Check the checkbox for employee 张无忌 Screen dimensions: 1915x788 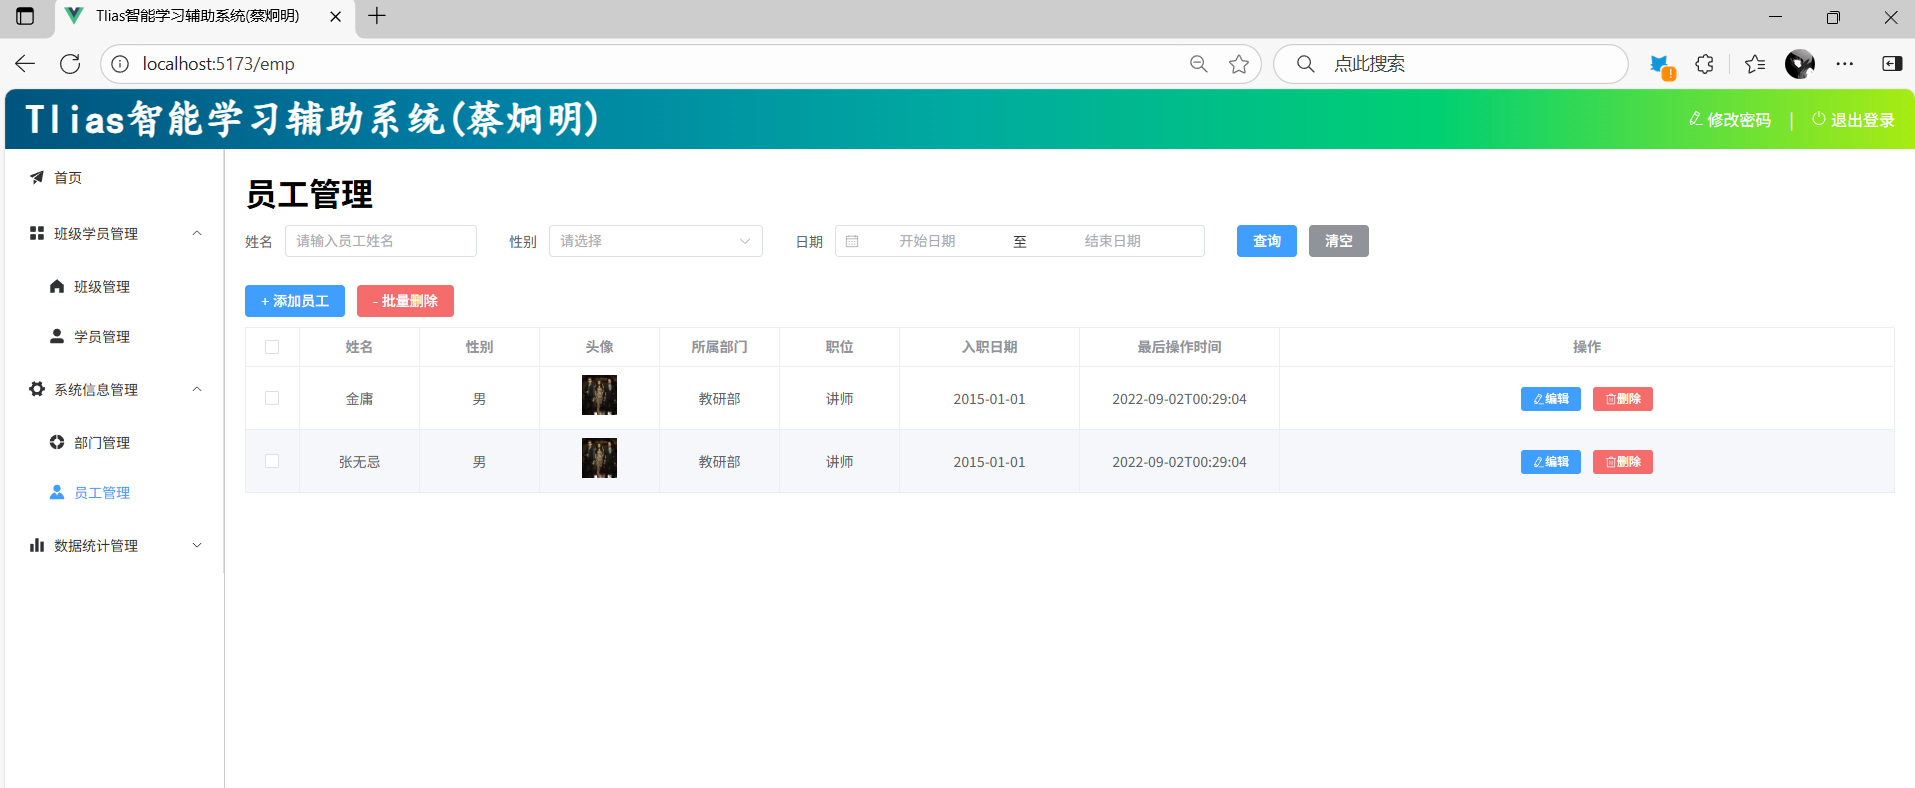[272, 461]
